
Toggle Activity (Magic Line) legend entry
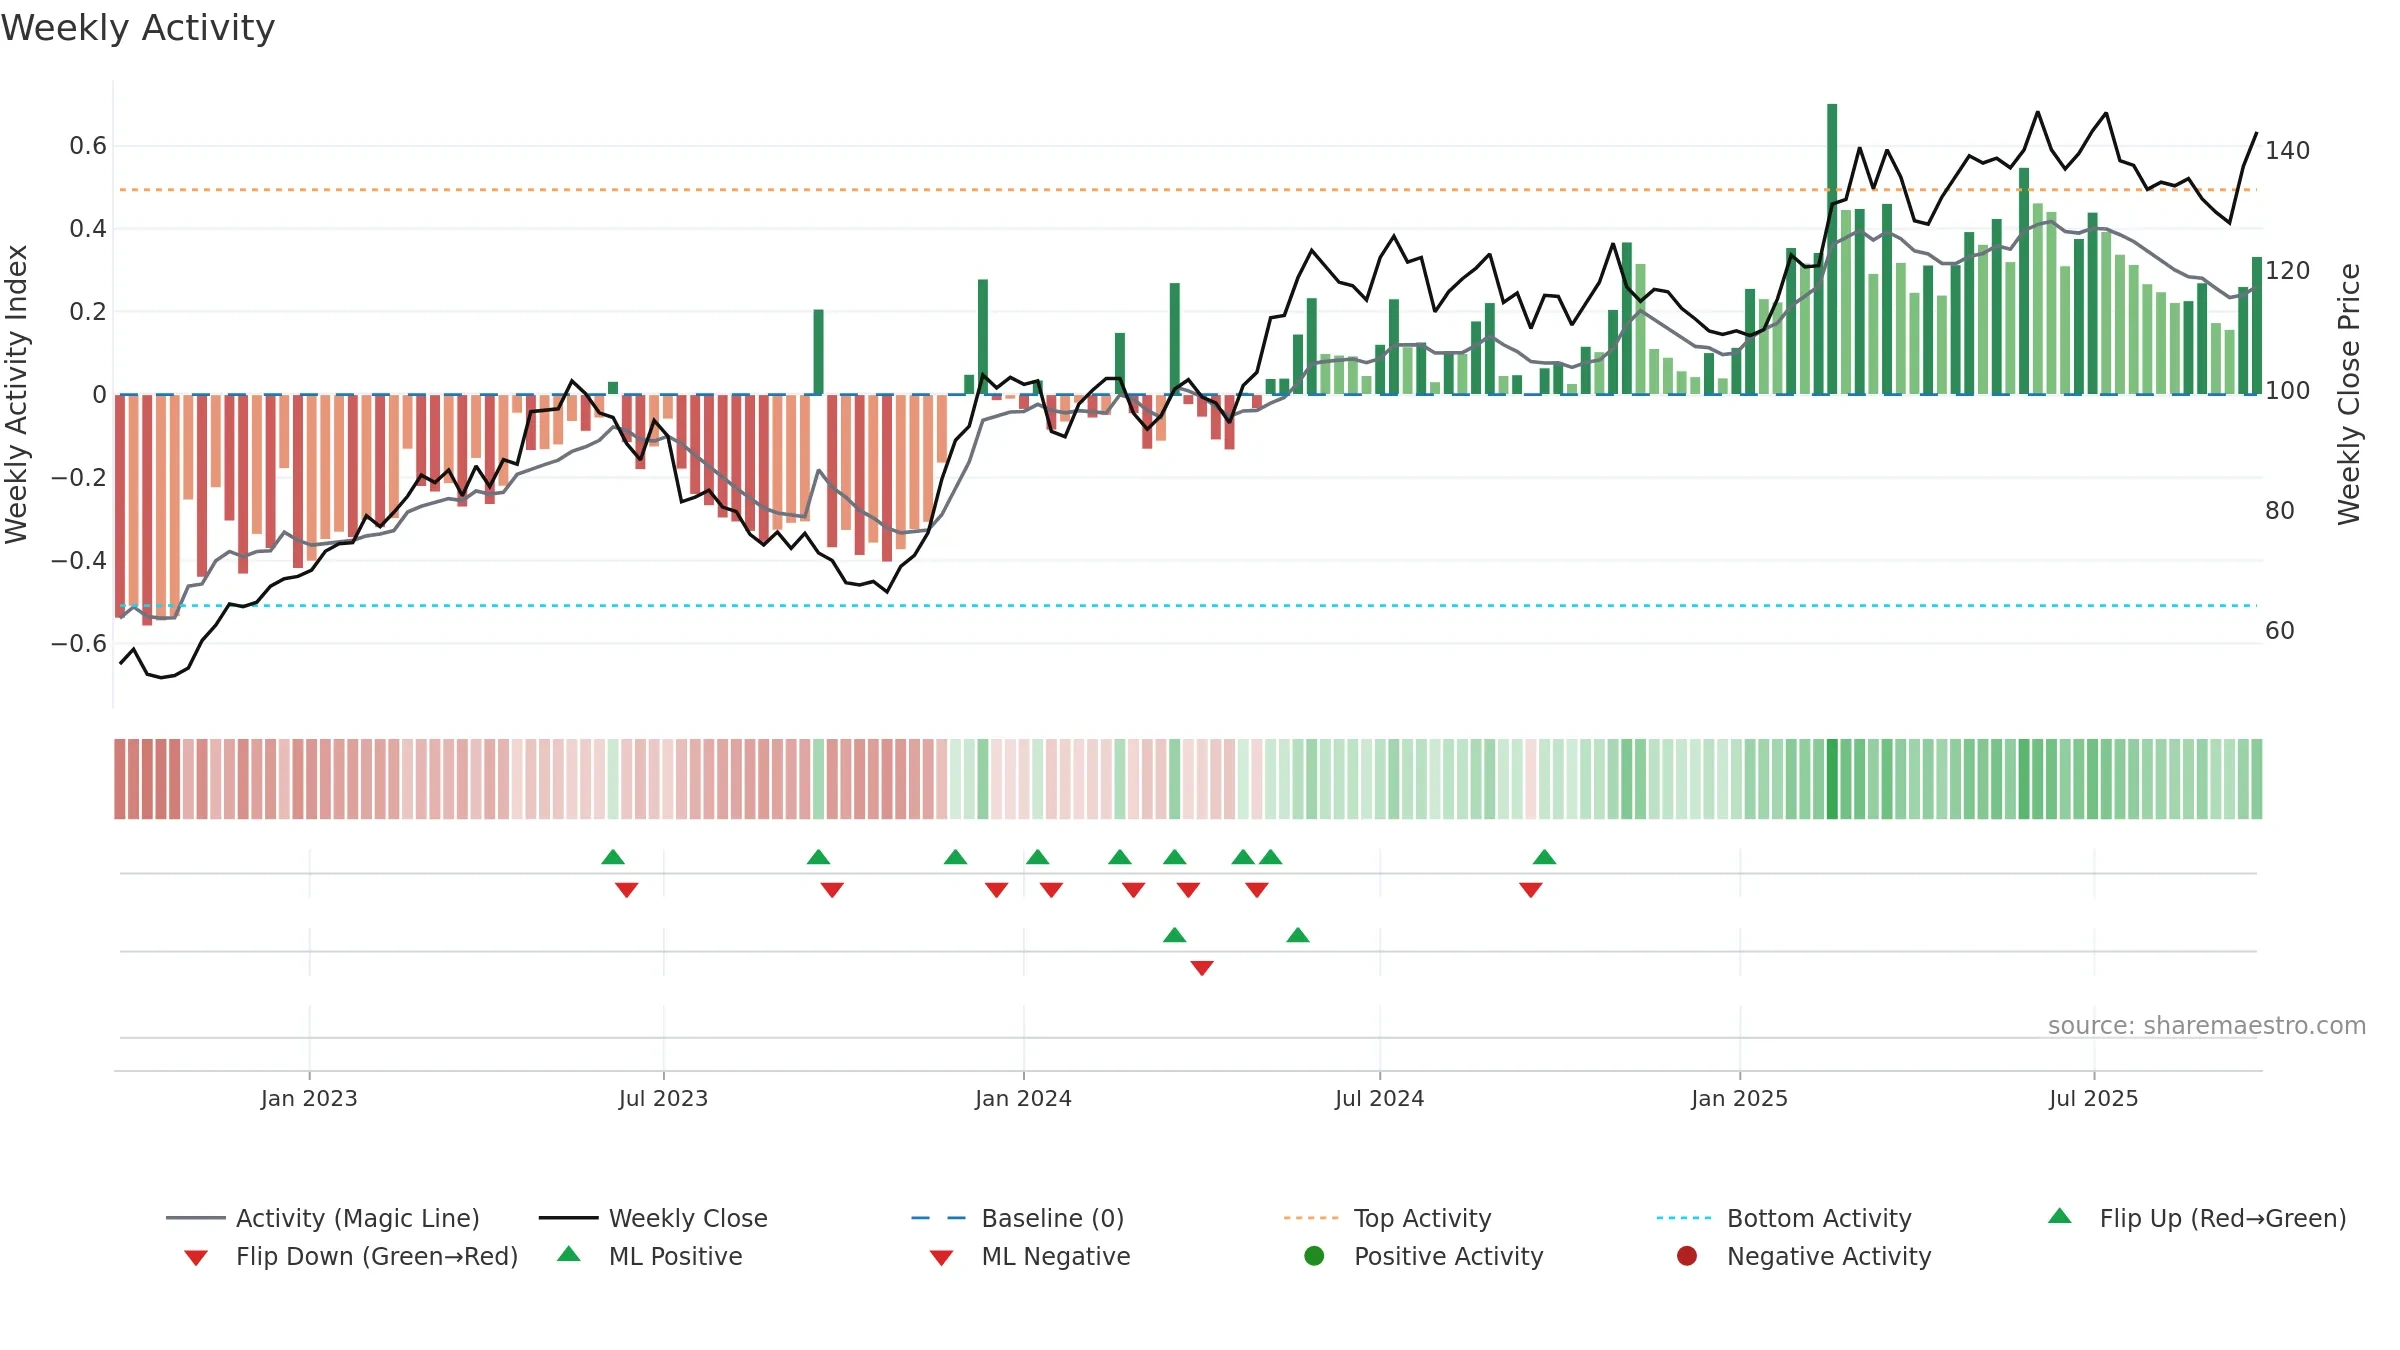click(323, 1218)
